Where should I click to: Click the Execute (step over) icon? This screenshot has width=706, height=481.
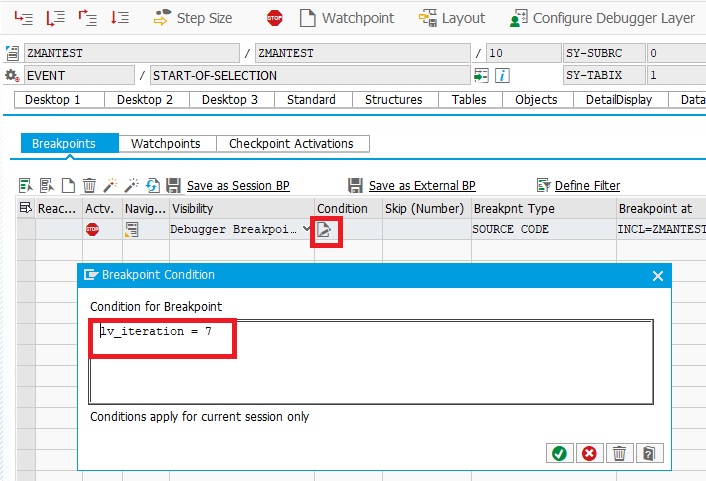(x=56, y=18)
